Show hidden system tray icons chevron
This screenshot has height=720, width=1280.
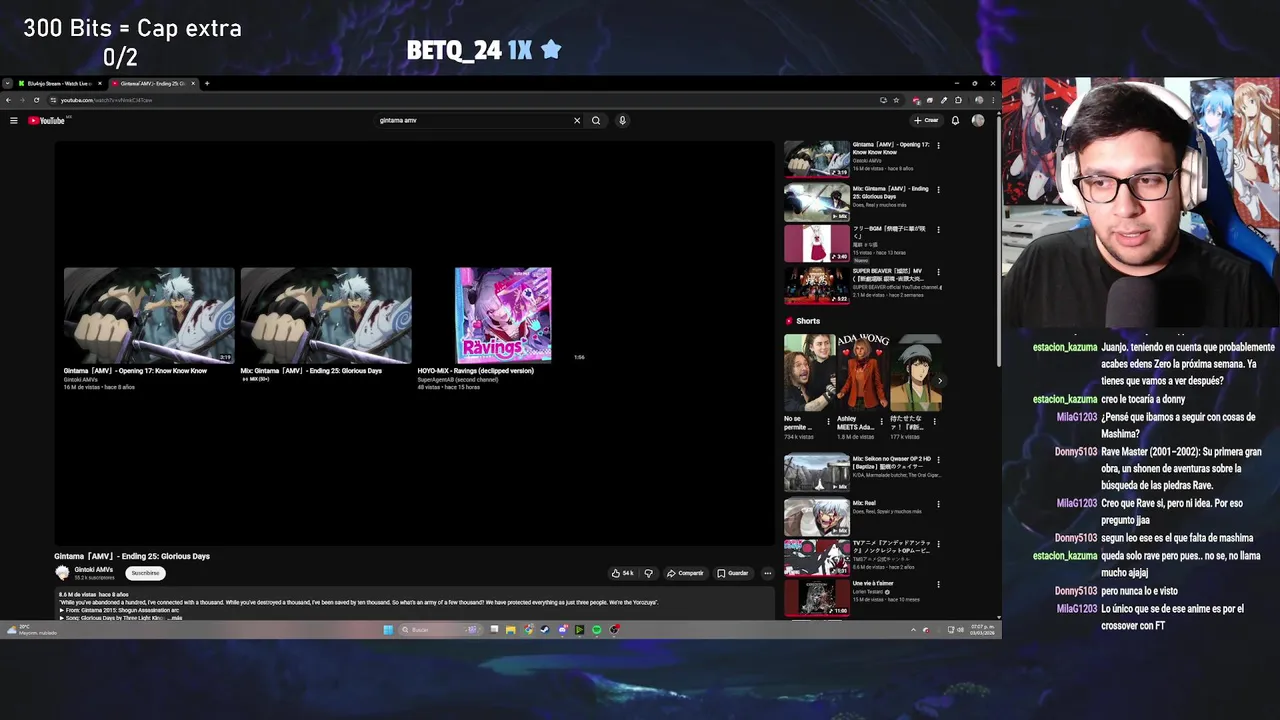tap(913, 630)
